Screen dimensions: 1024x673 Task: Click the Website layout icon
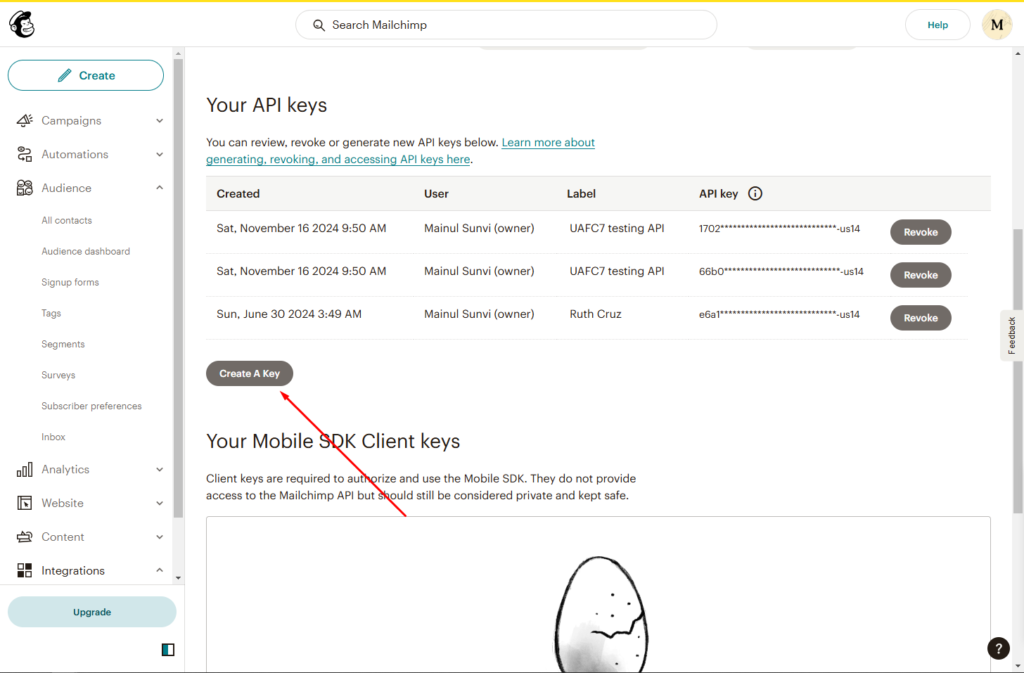pos(25,503)
